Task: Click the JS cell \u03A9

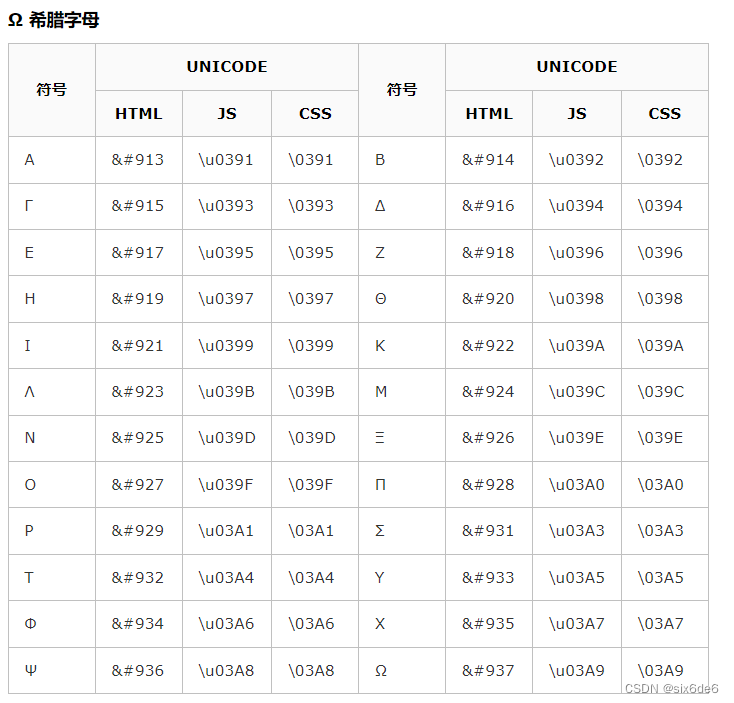Action: pyautogui.click(x=577, y=671)
